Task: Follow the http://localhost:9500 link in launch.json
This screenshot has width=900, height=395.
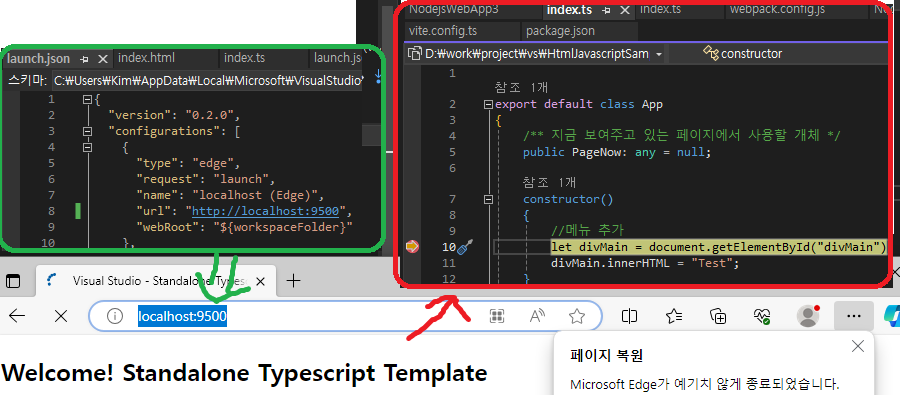Action: click(x=265, y=211)
